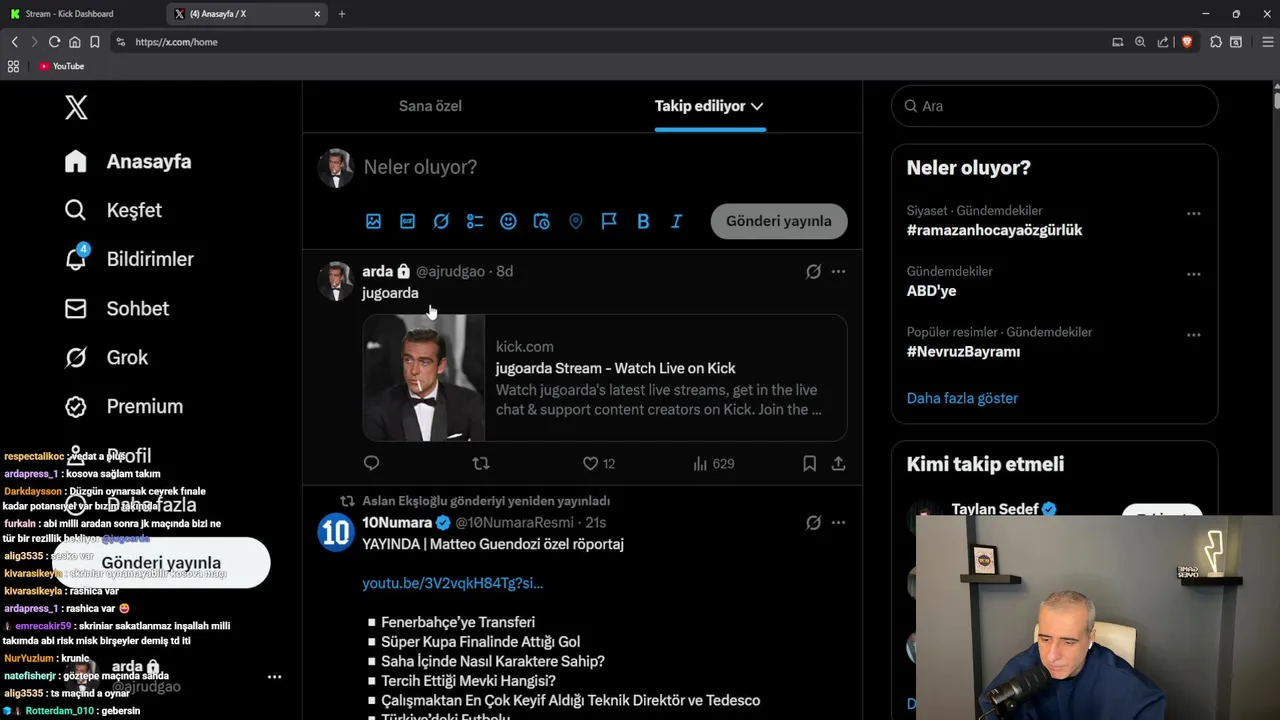Image resolution: width=1280 pixels, height=720 pixels.
Task: Tag location in composer
Action: pyautogui.click(x=575, y=221)
